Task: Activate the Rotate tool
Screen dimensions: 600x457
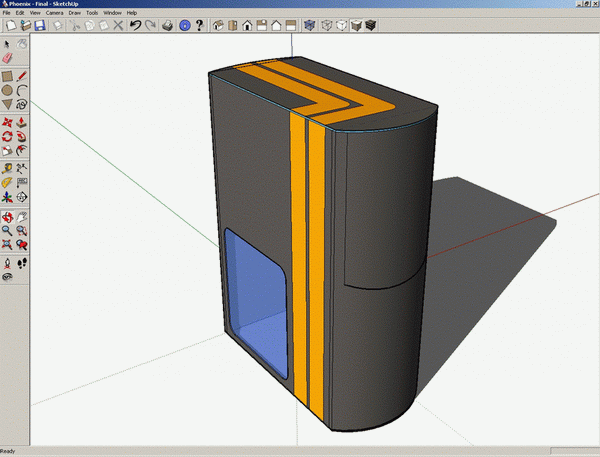Action: pyautogui.click(x=7, y=136)
